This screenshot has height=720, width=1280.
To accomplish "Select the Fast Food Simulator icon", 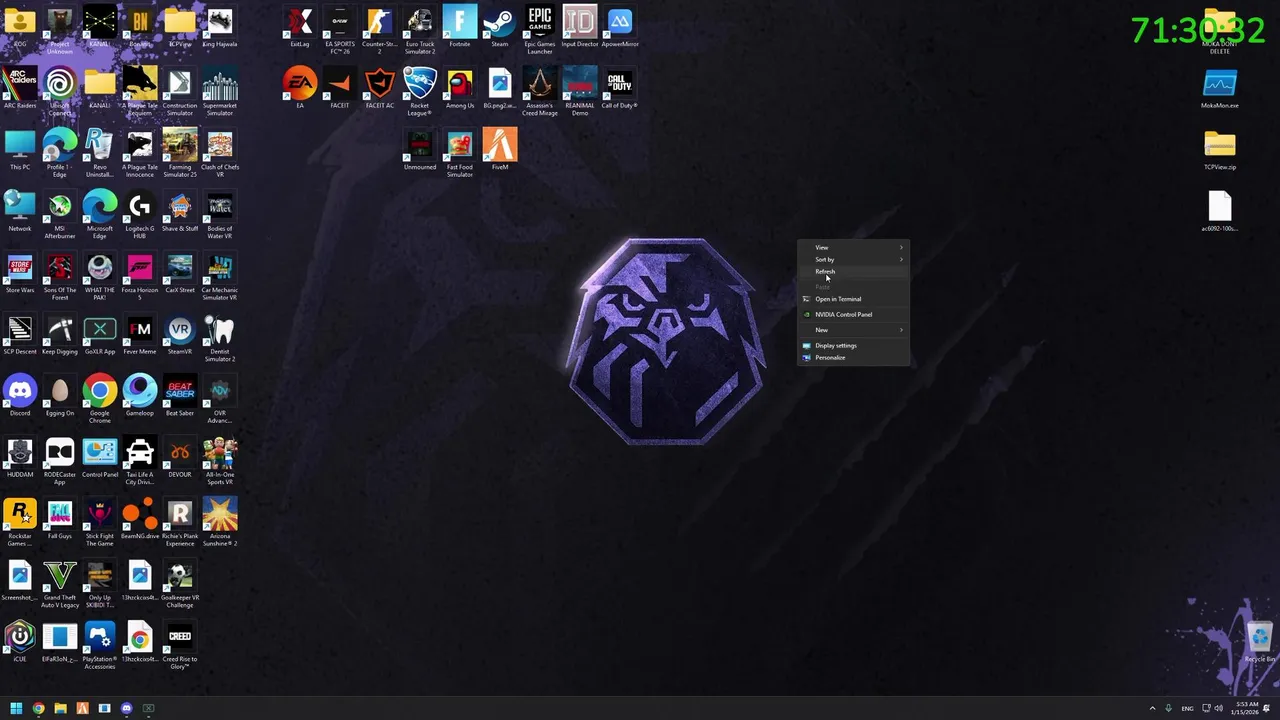I will coord(460,153).
